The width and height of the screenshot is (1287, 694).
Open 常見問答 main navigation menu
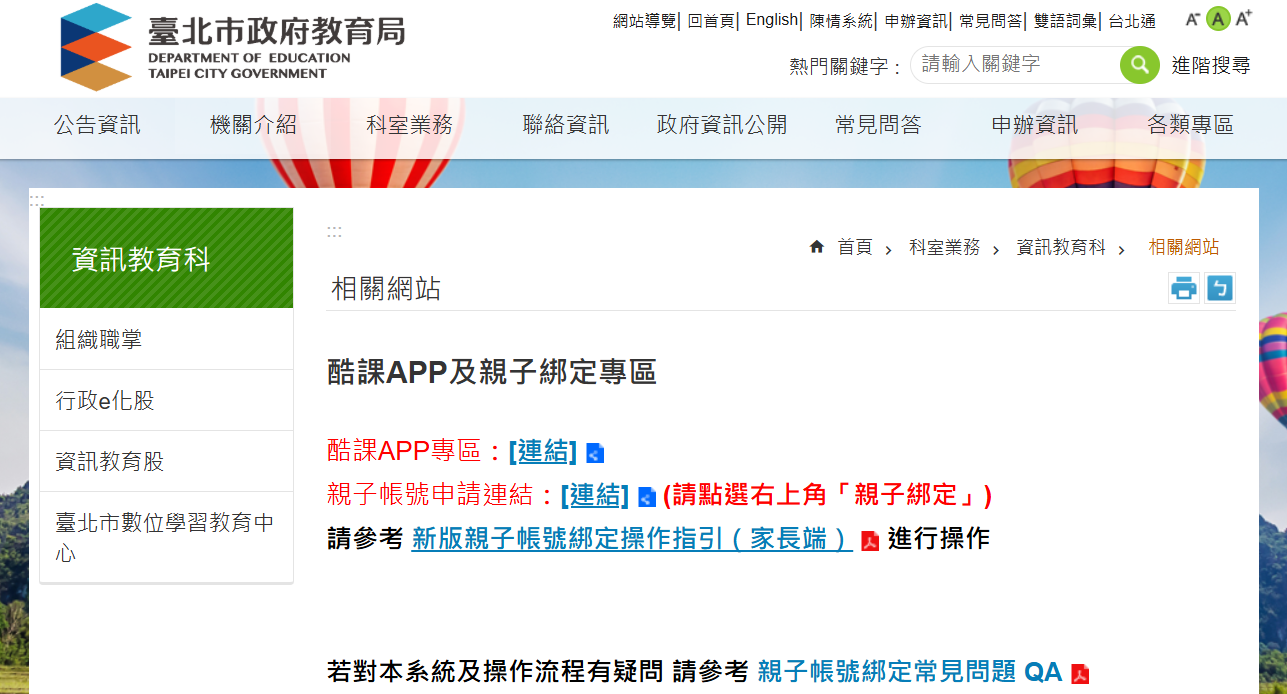click(878, 125)
